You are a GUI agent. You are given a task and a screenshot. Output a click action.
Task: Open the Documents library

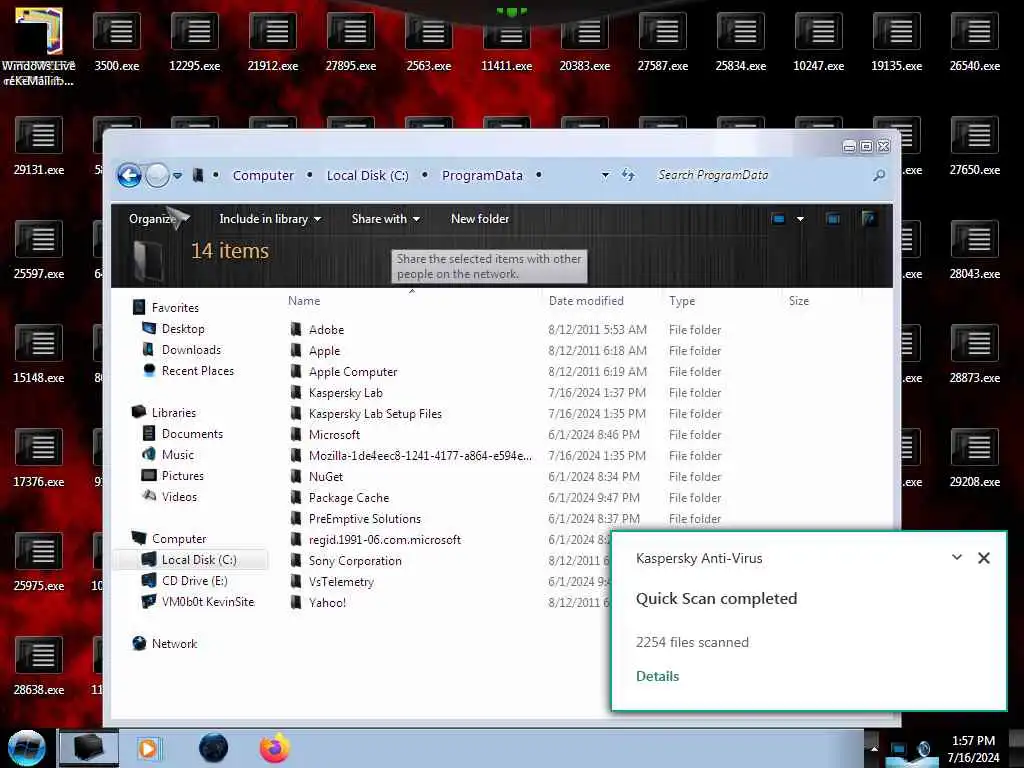pos(192,434)
